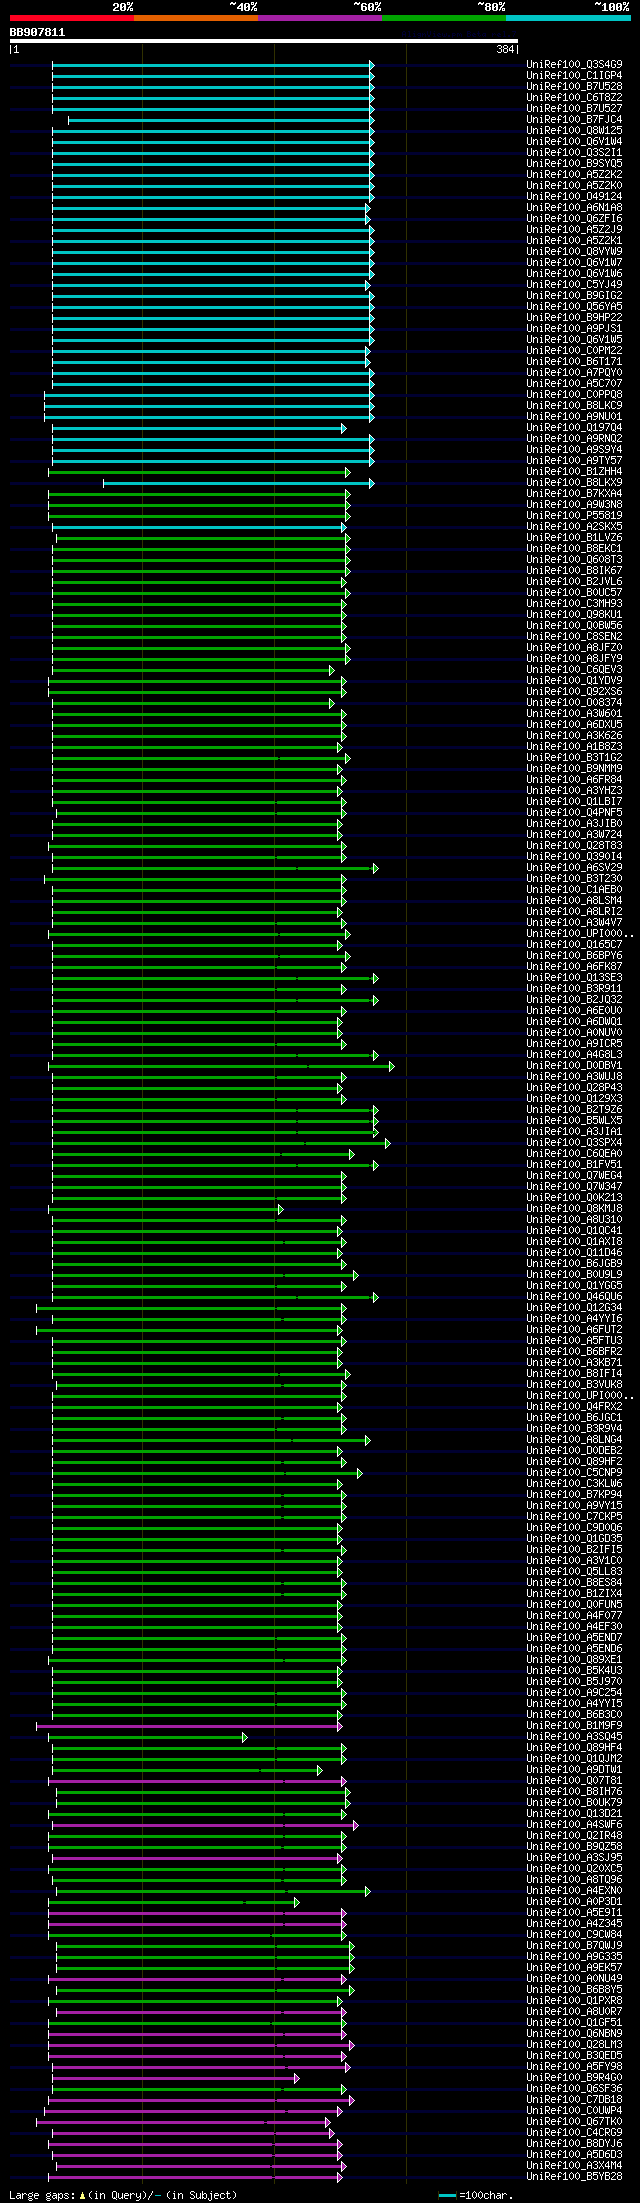This screenshot has height=2203, width=640.
Task: Select the UniRef100_B6BPY6 label
Action: (x=574, y=956)
